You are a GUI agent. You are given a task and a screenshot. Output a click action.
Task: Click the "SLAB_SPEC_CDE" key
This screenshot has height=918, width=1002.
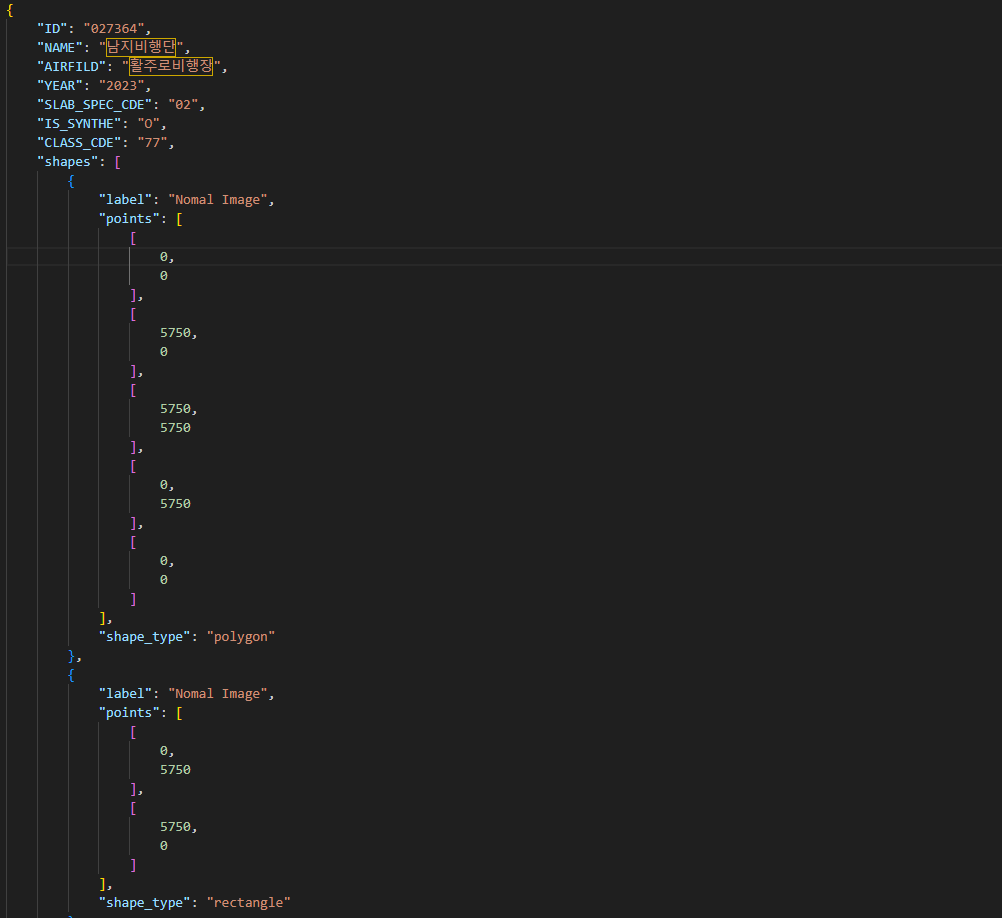tap(95, 105)
